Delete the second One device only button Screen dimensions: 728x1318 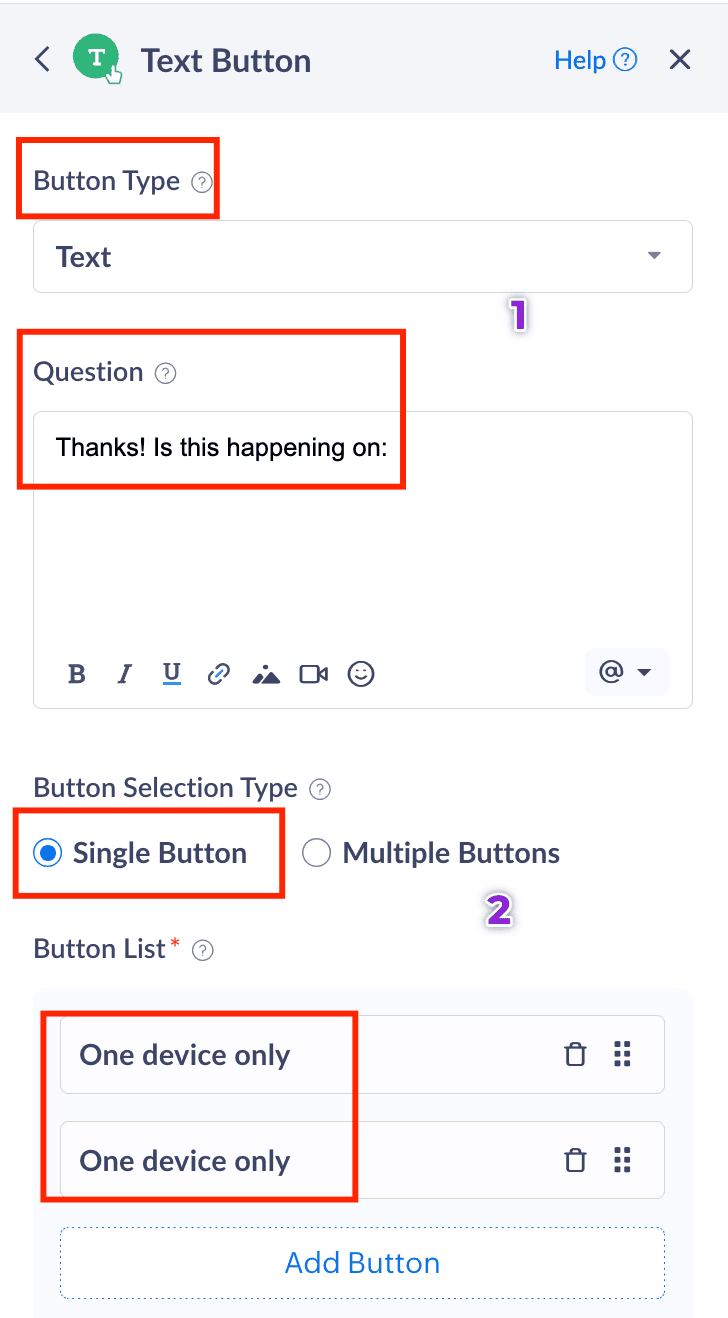tap(575, 1160)
